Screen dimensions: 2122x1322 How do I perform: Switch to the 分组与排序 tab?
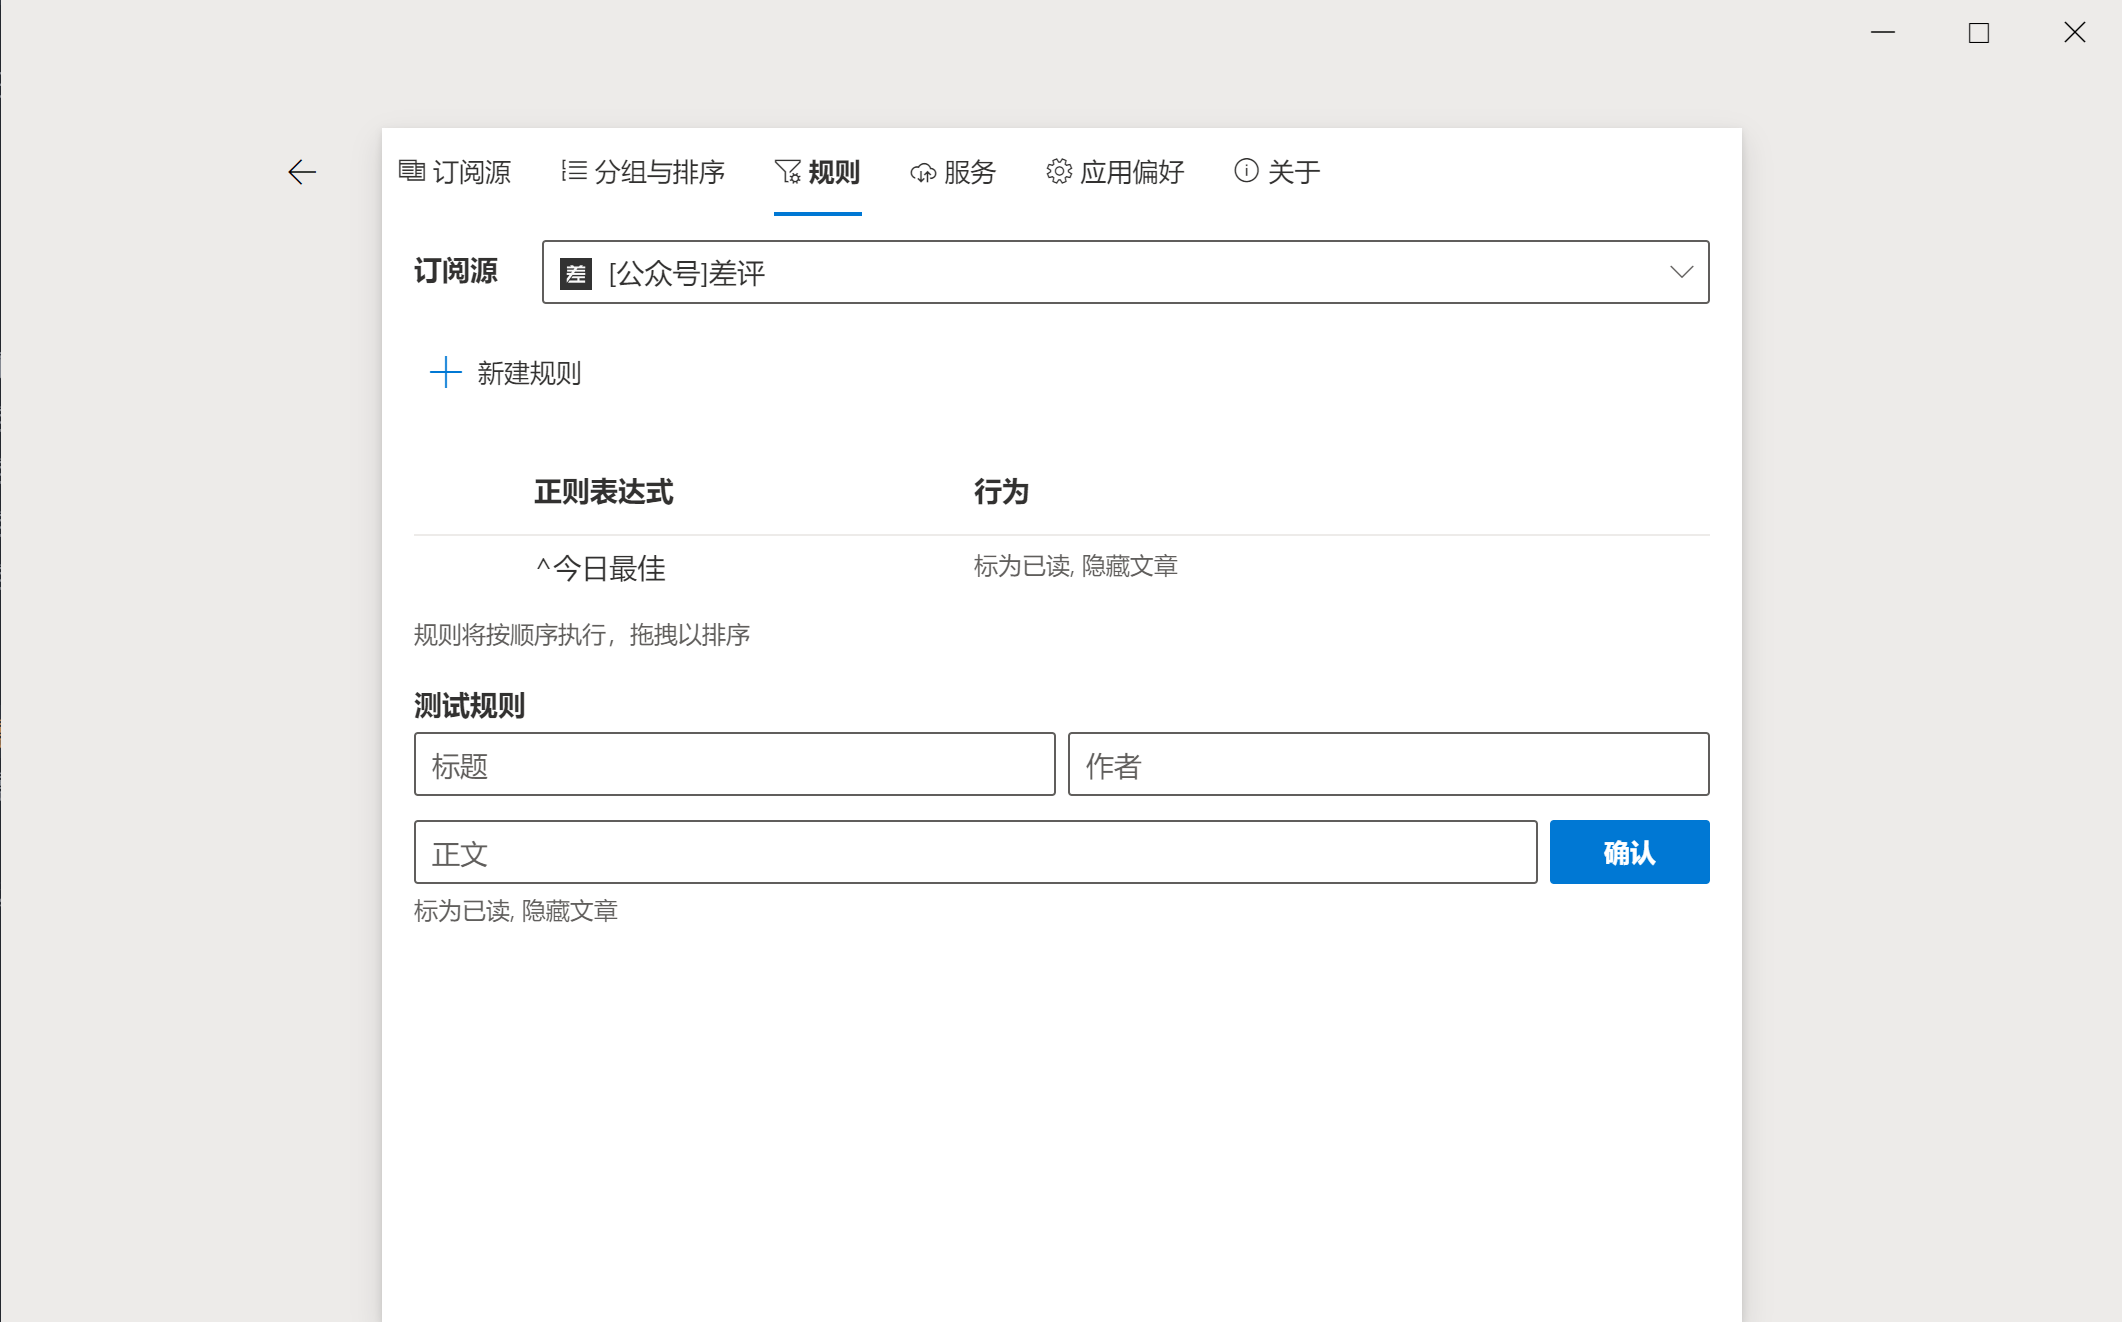tap(643, 172)
